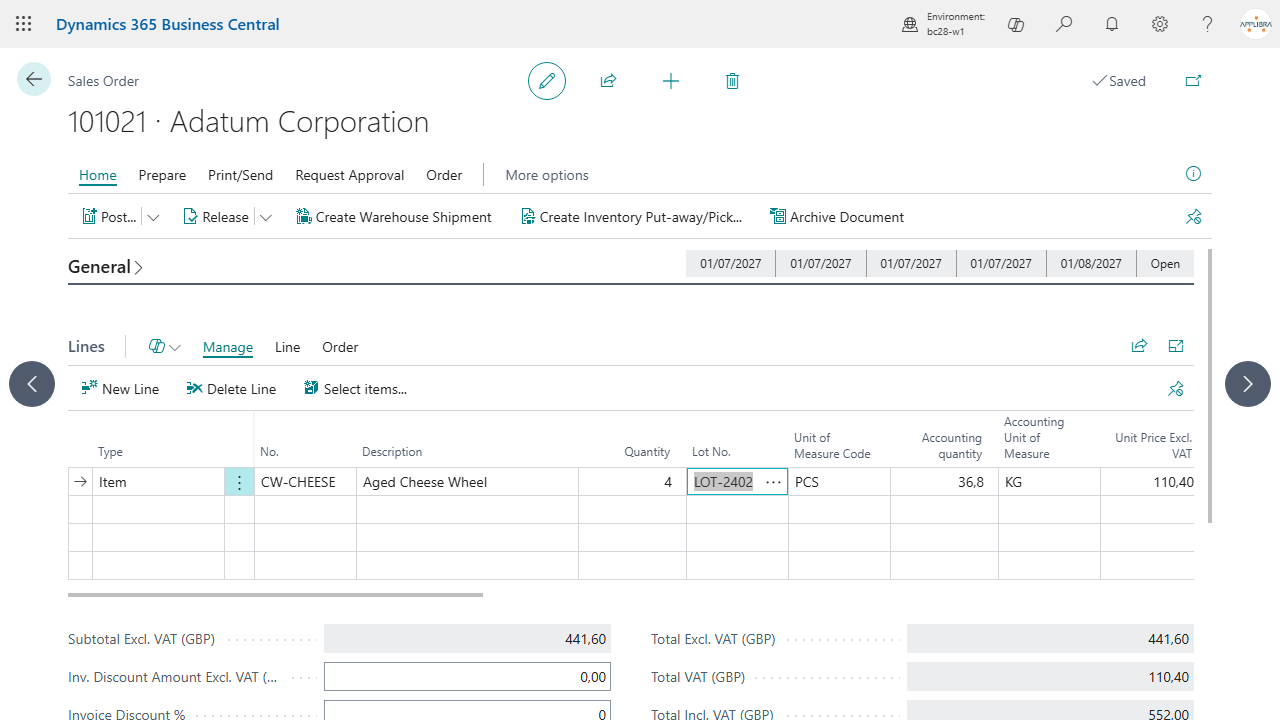Select the Manage tab in Lines
The image size is (1280, 720).
tap(228, 347)
